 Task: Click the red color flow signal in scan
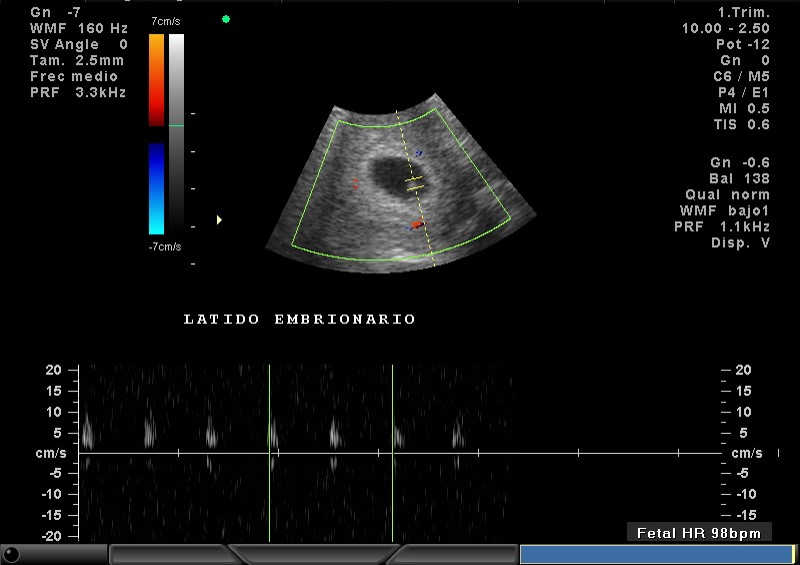[417, 225]
